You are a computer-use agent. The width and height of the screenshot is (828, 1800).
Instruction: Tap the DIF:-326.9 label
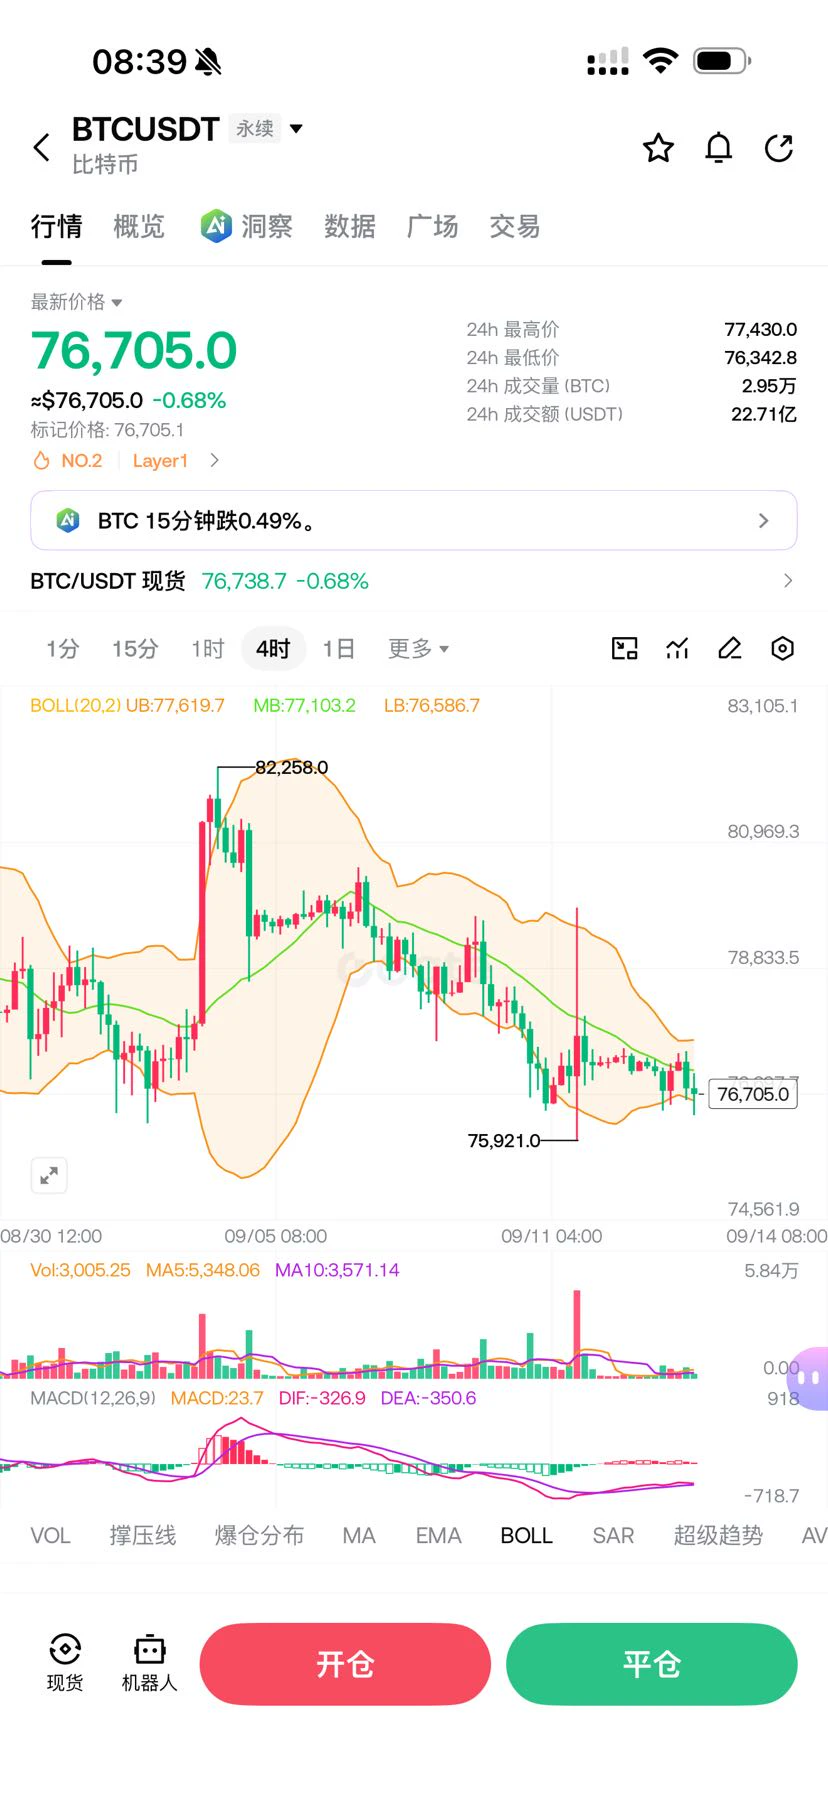(322, 1398)
